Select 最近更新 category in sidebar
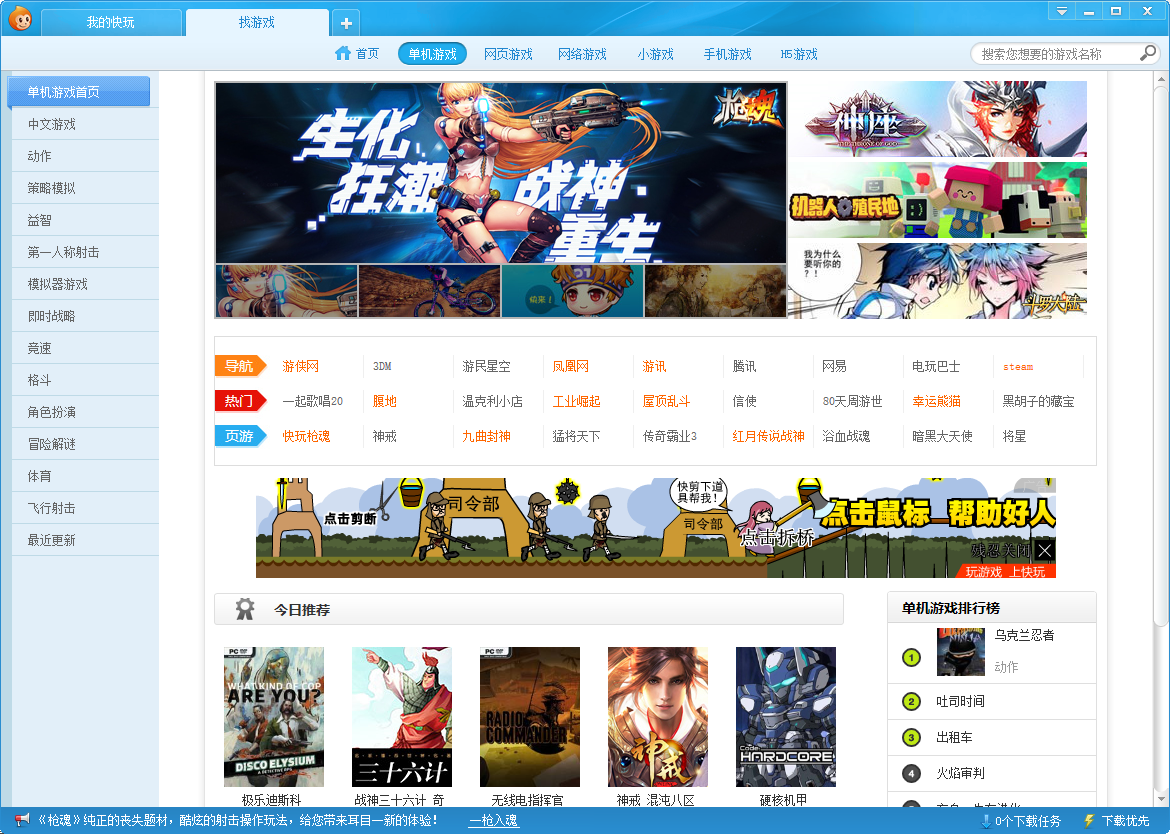The width and height of the screenshot is (1170, 834). 85,540
